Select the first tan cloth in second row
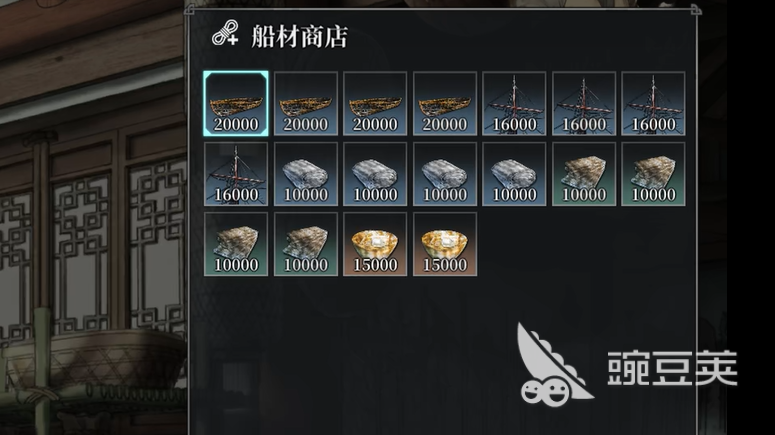Screen dimensions: 775x435 (x=584, y=174)
